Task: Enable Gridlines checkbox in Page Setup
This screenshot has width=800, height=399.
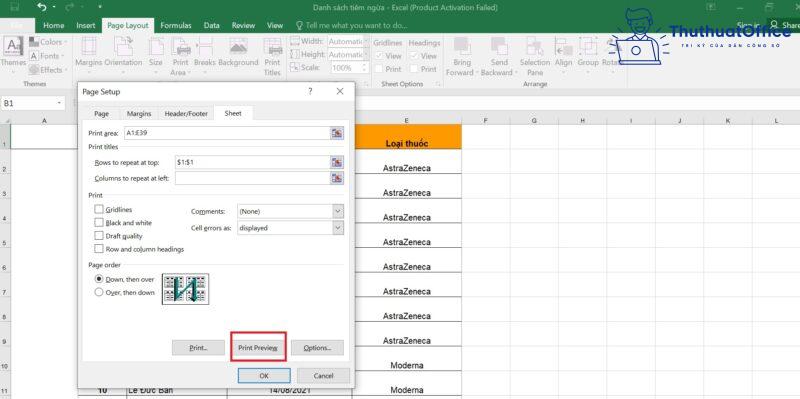Action: click(99, 209)
